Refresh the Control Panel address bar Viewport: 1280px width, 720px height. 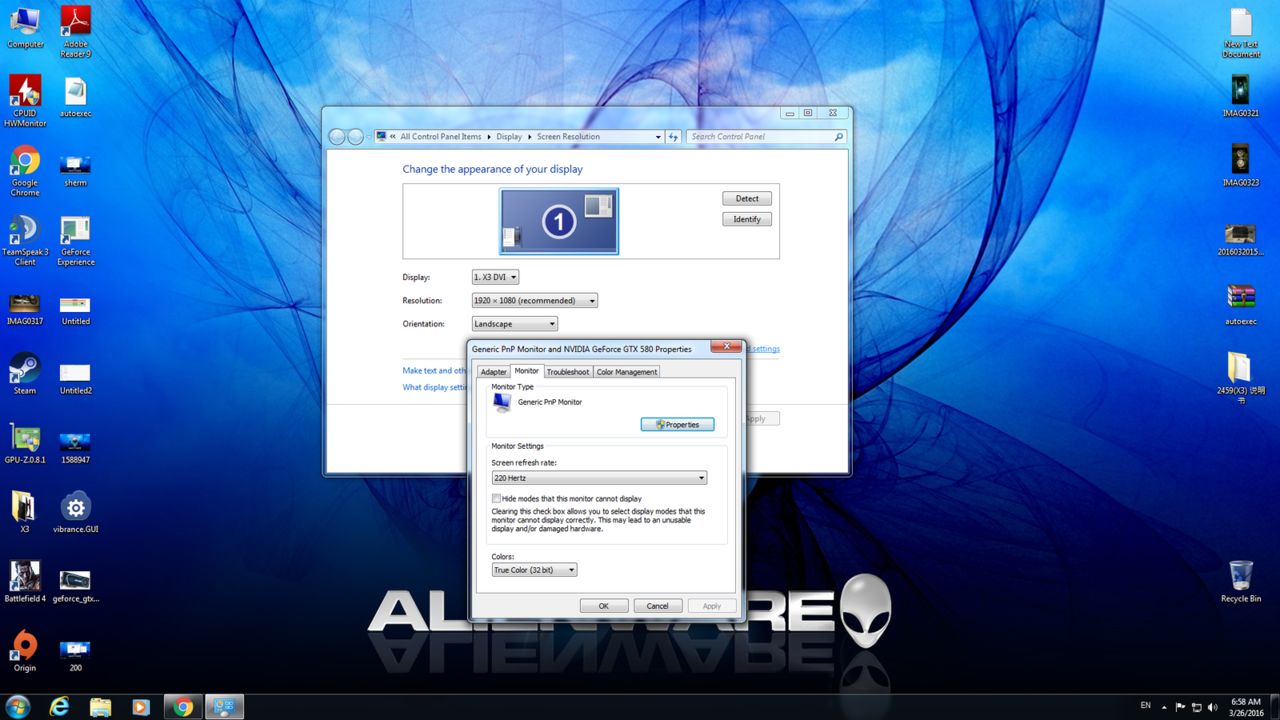pyautogui.click(x=674, y=137)
